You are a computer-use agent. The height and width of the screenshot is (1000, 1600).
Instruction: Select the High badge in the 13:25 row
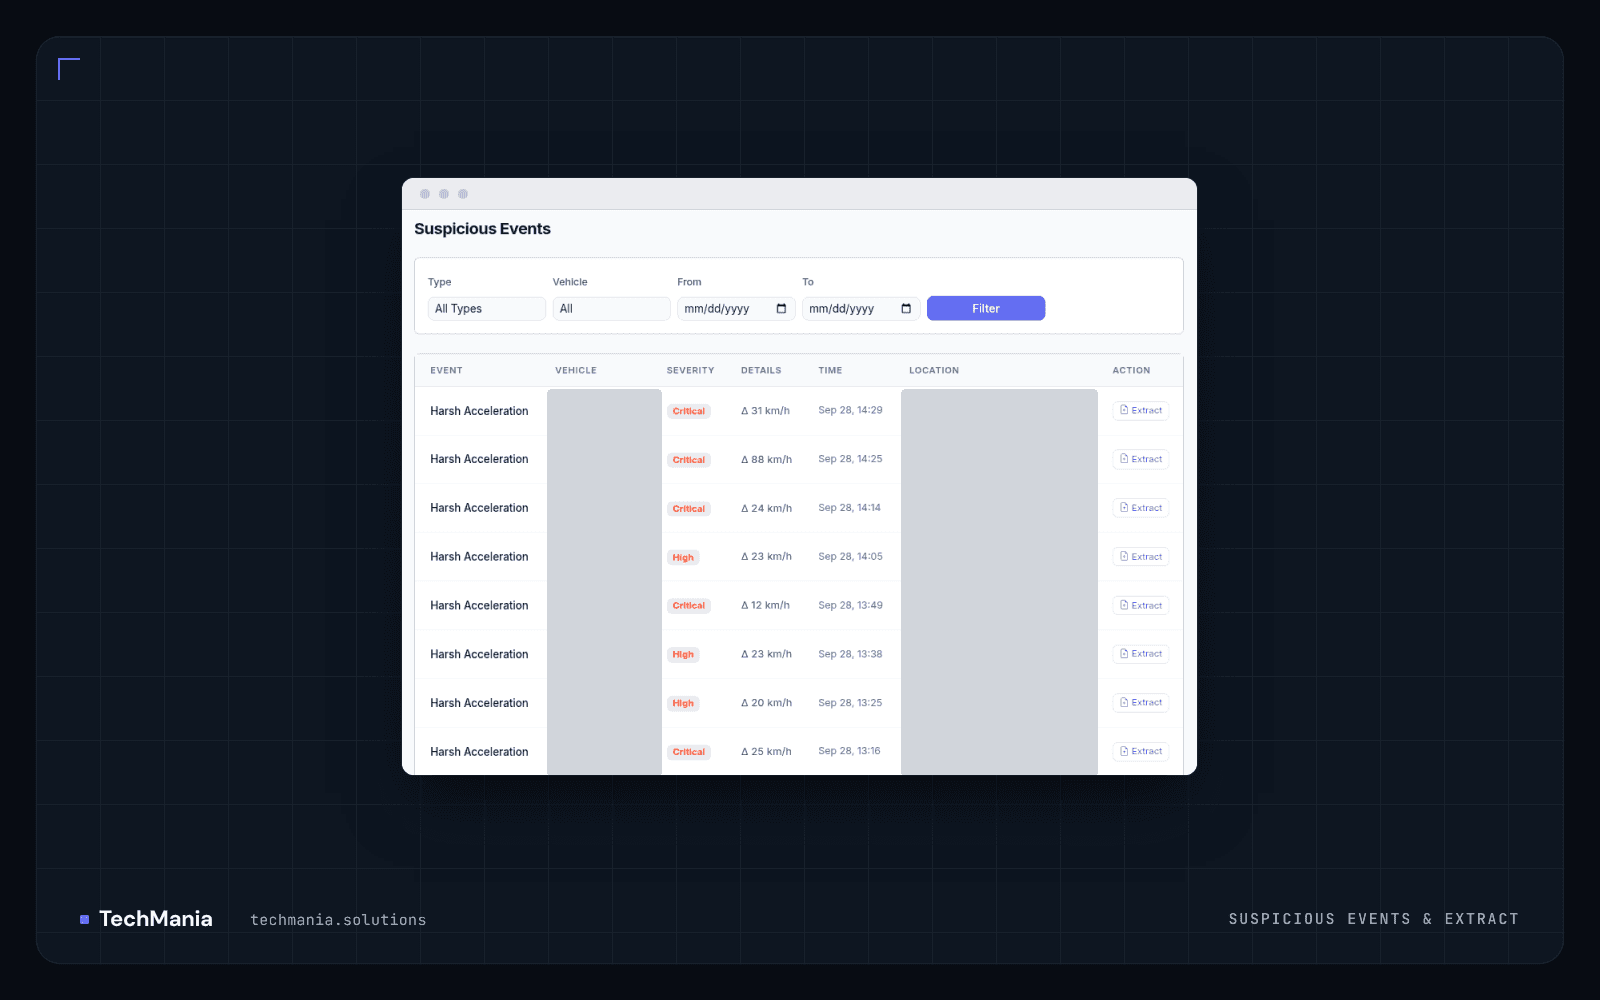tap(683, 703)
